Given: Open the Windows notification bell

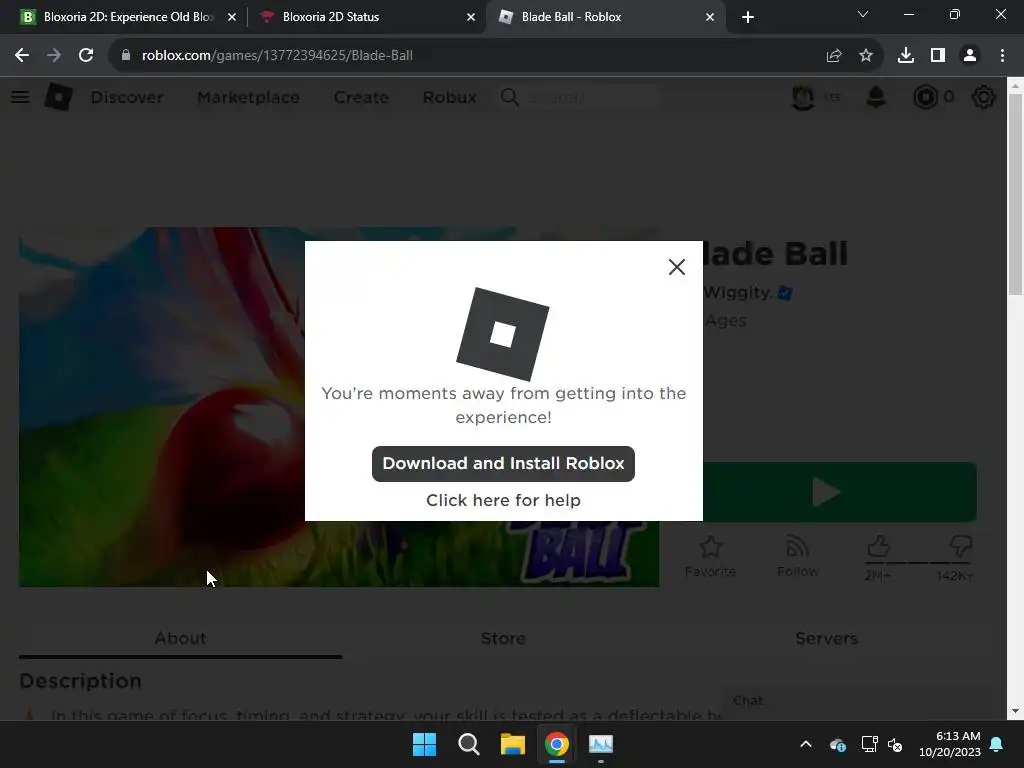Looking at the screenshot, I should coord(997,744).
